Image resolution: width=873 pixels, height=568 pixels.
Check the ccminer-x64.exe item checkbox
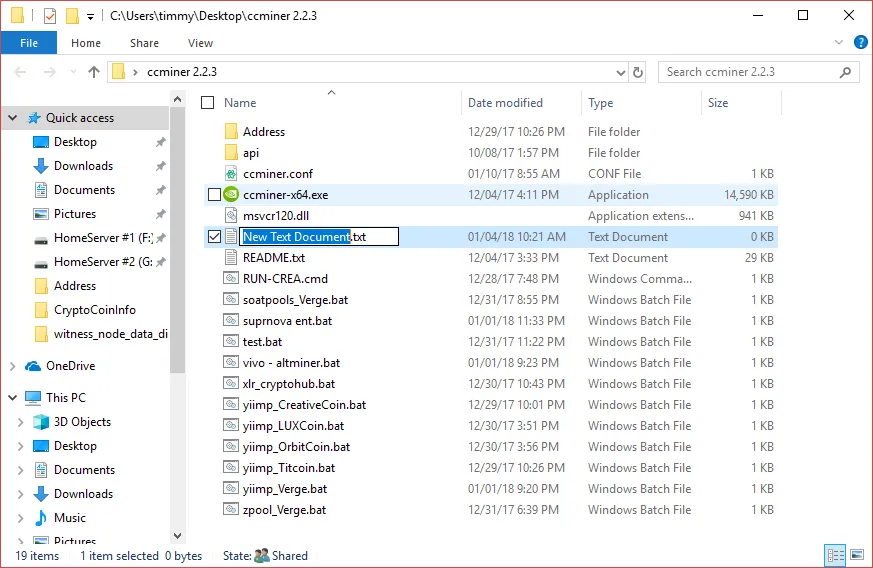pos(214,194)
